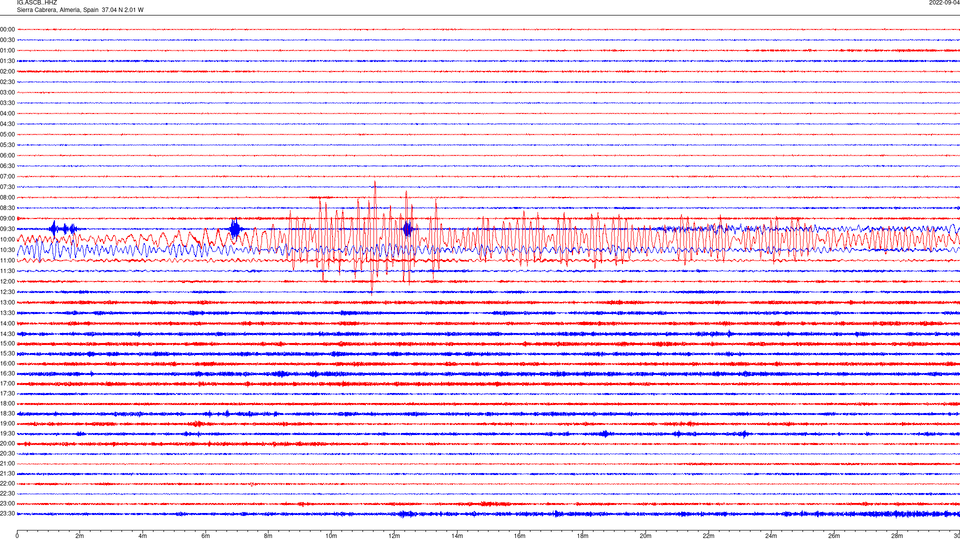Pick the 02:00 time label
Screen dimensions: 960x540
tap(7, 72)
